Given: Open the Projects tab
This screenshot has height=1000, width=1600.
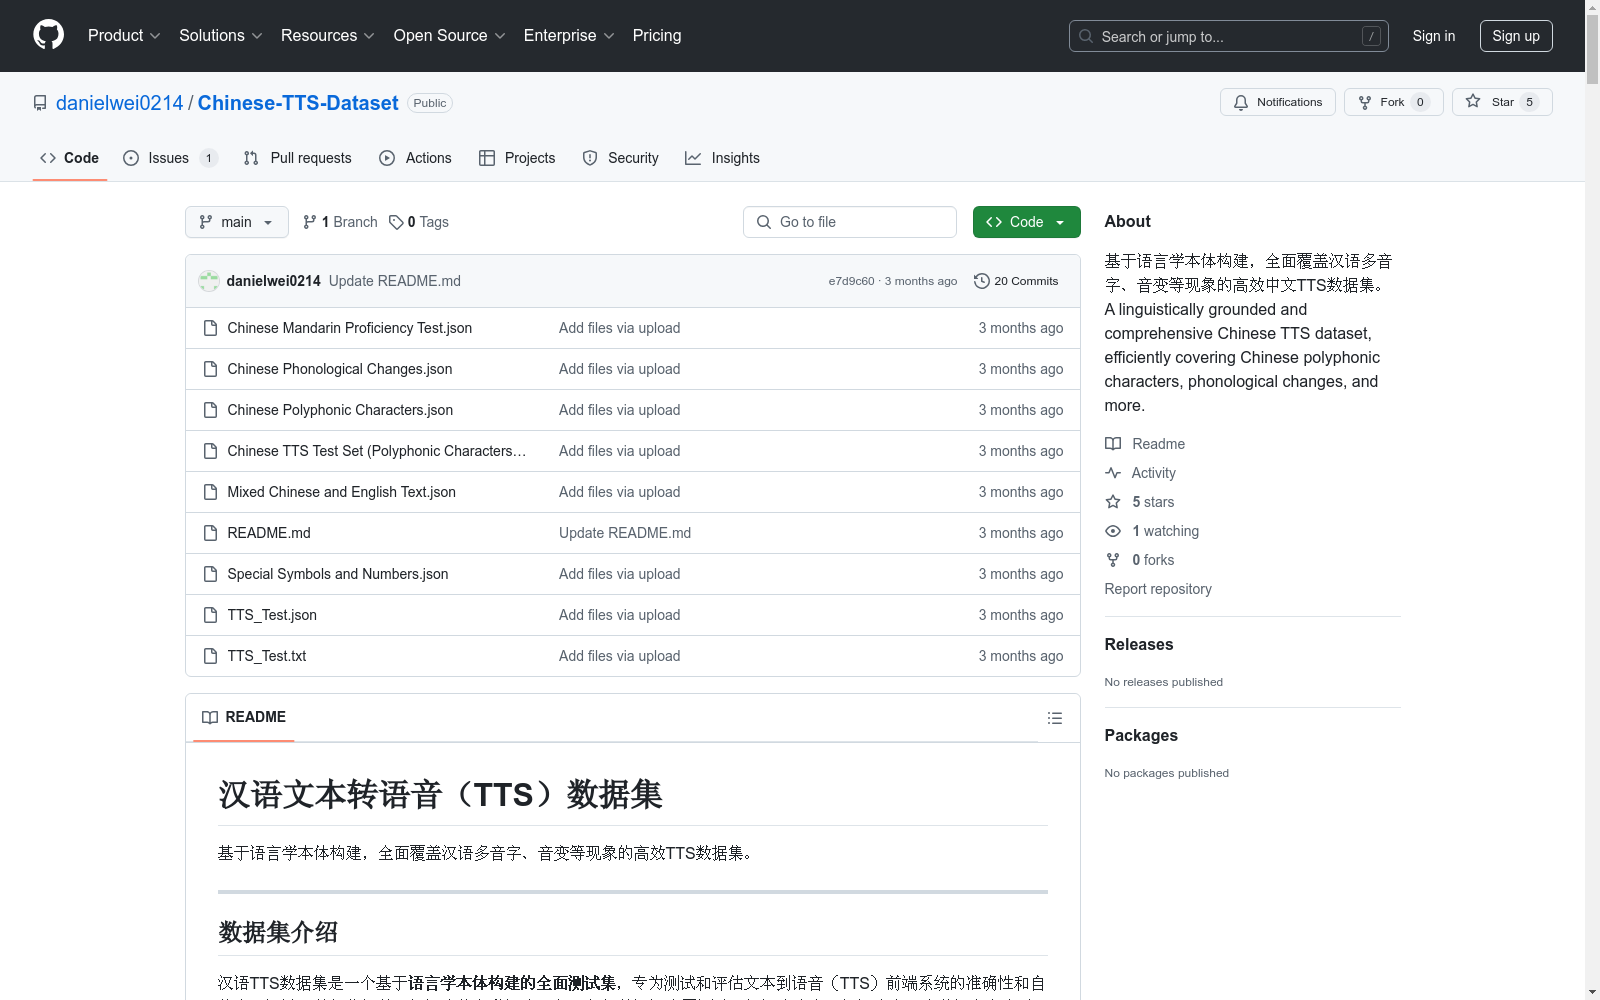Looking at the screenshot, I should click(517, 158).
